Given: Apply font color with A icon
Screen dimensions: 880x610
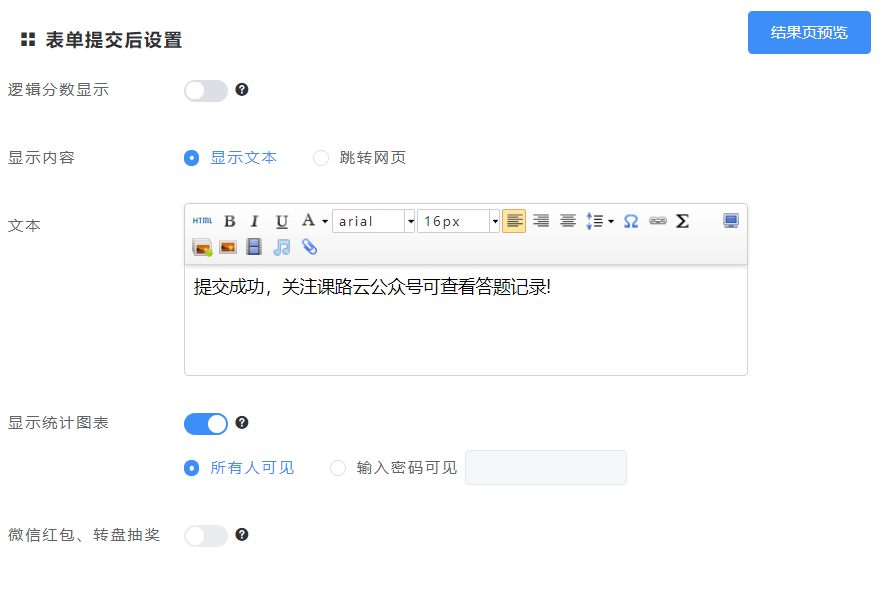Looking at the screenshot, I should point(308,221).
